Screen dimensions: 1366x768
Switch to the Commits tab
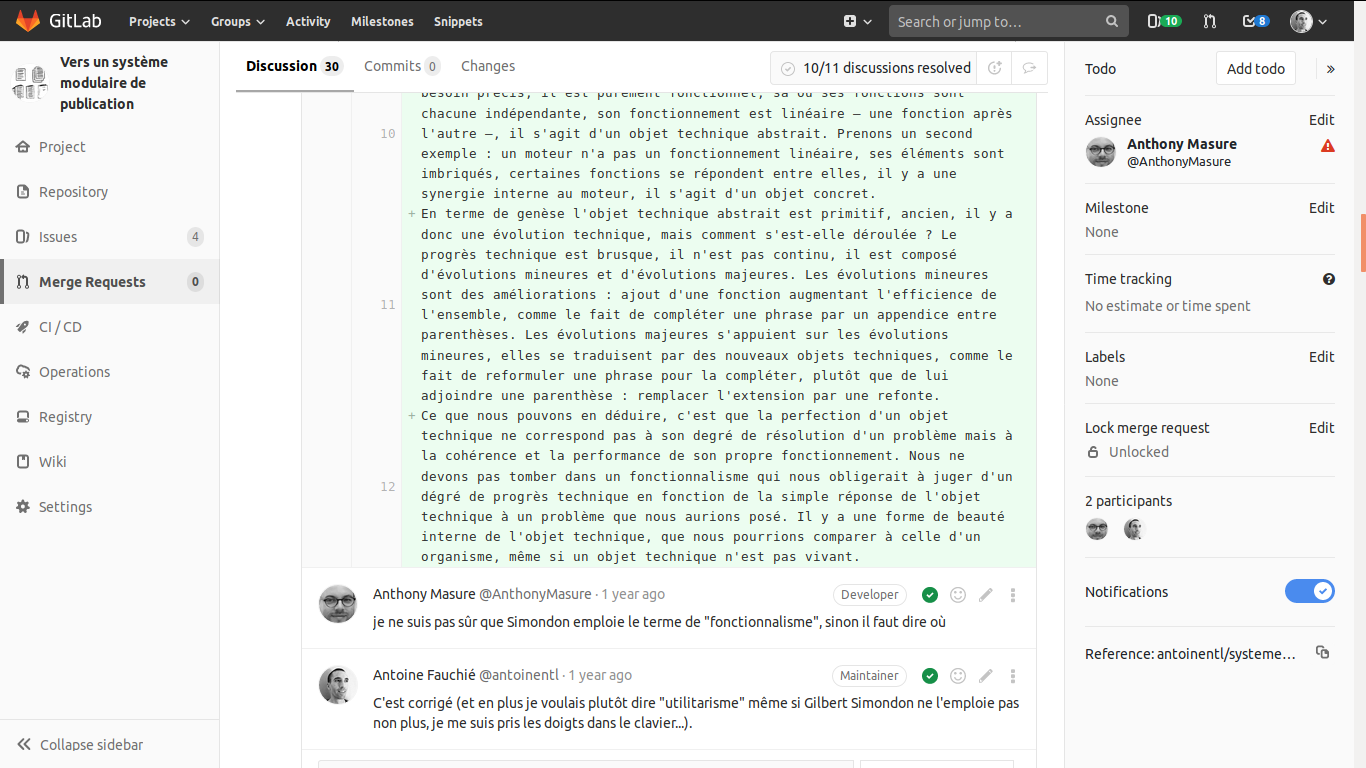pos(401,66)
